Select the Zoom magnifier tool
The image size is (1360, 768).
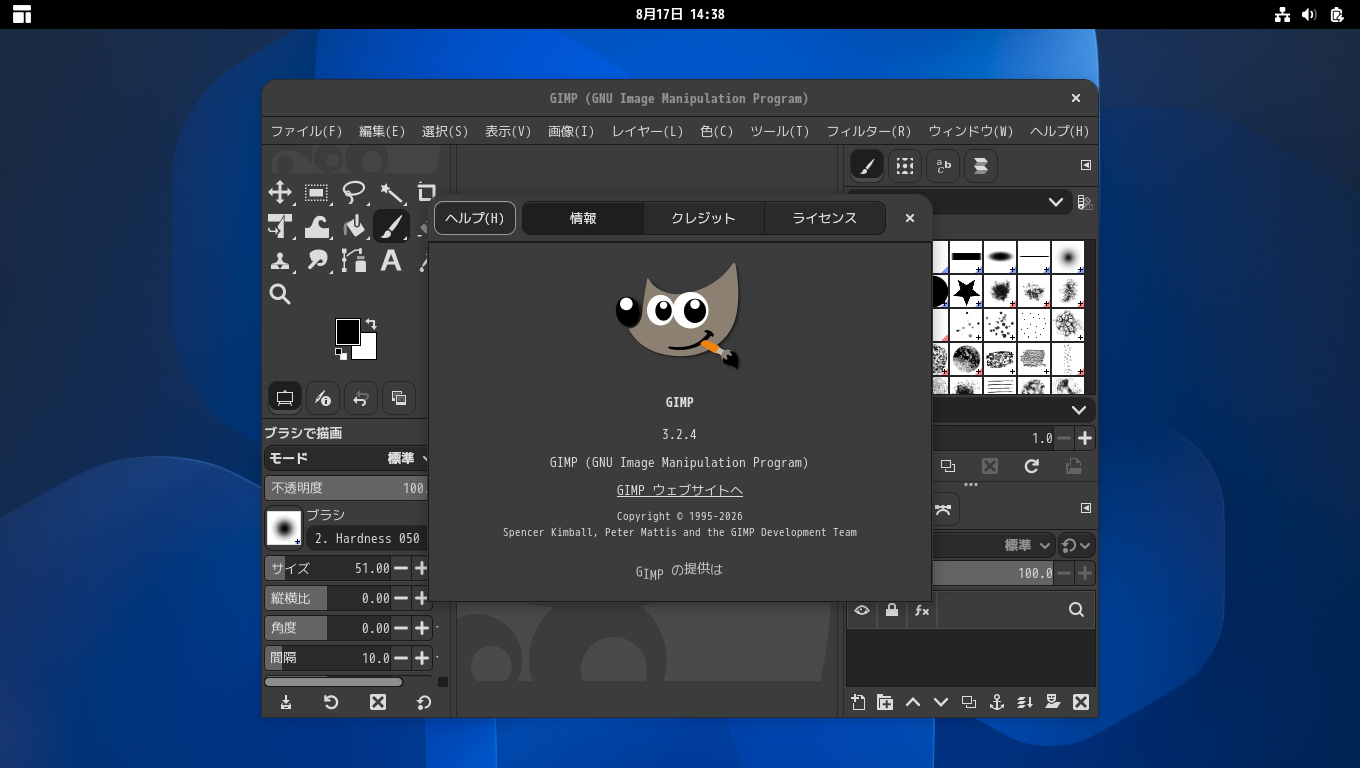tap(280, 294)
